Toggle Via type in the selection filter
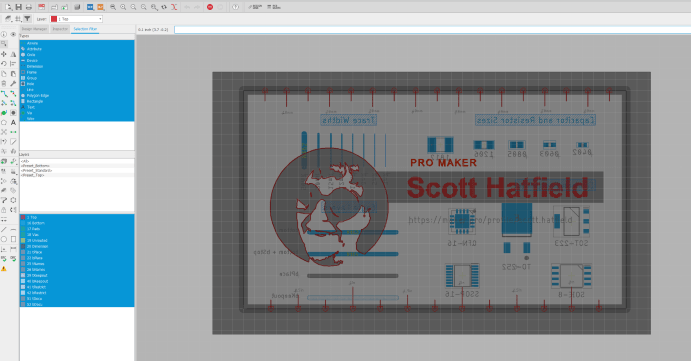Viewport: 691px width, 361px height. pyautogui.click(x=77, y=113)
